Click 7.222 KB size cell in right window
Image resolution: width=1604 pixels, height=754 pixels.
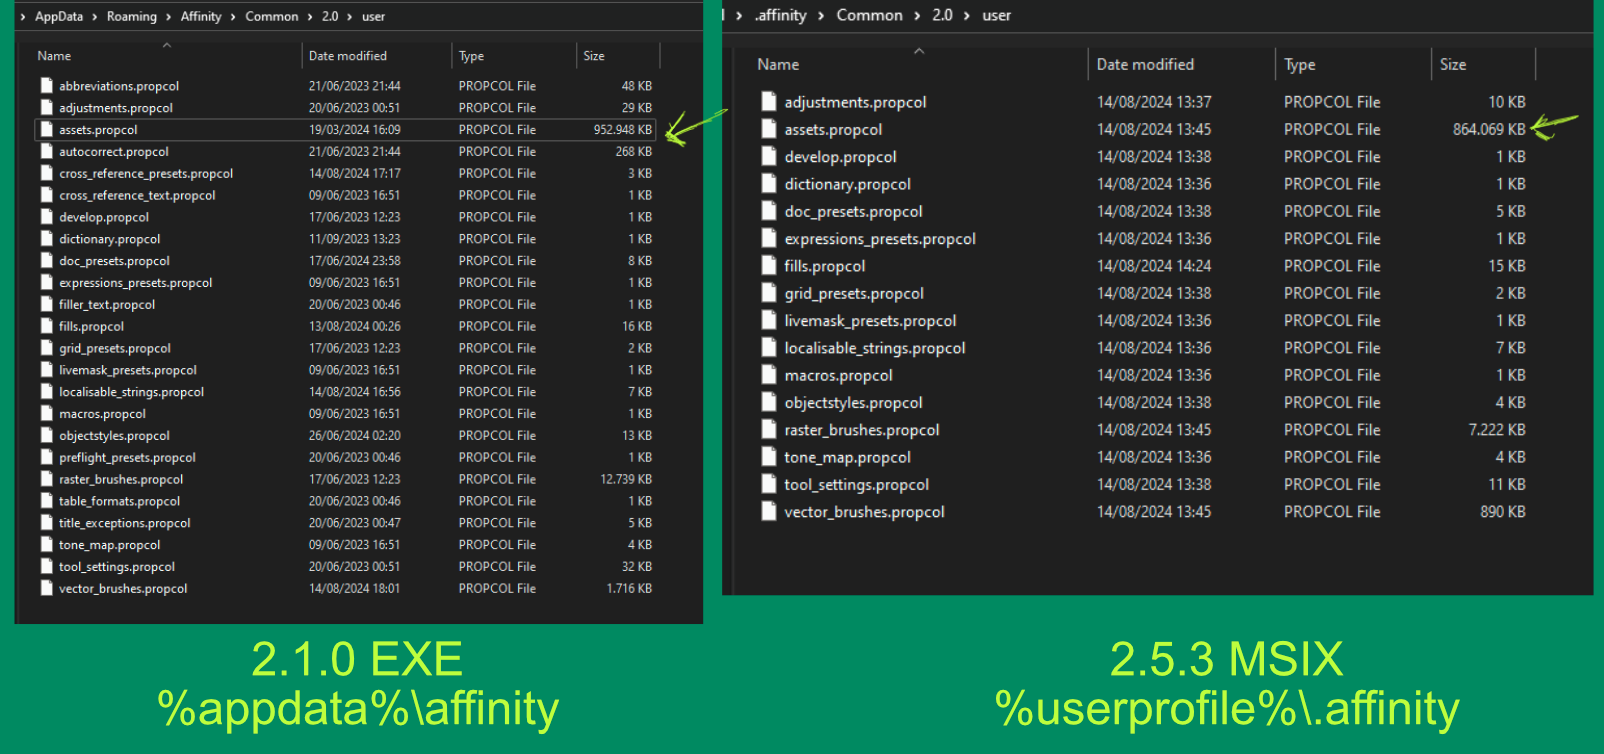click(x=1497, y=430)
